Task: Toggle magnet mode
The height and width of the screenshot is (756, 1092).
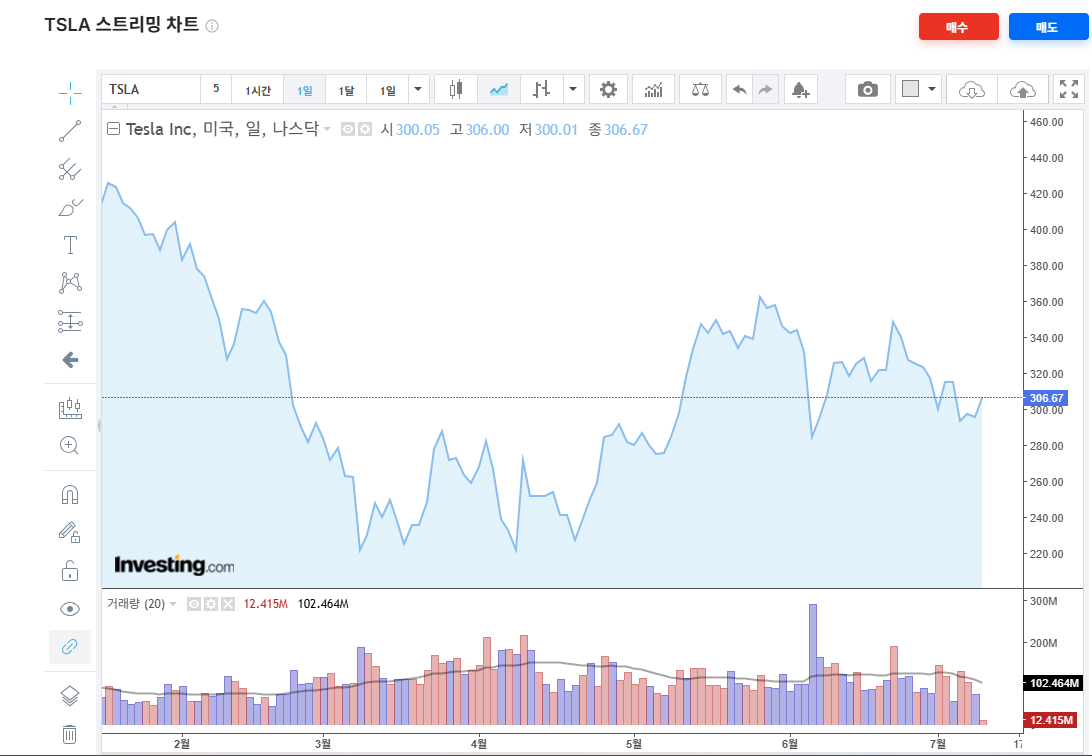Action: [x=70, y=495]
